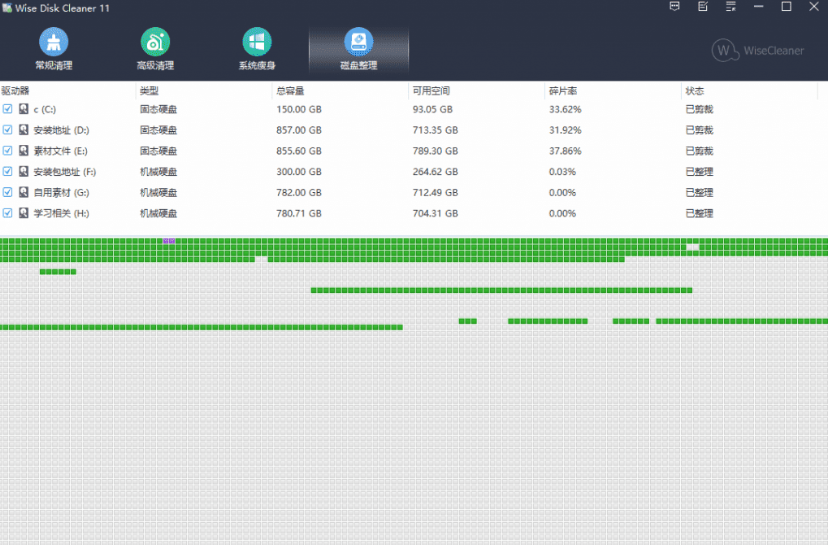
Task: Click the purple block in disk map
Action: click(169, 241)
